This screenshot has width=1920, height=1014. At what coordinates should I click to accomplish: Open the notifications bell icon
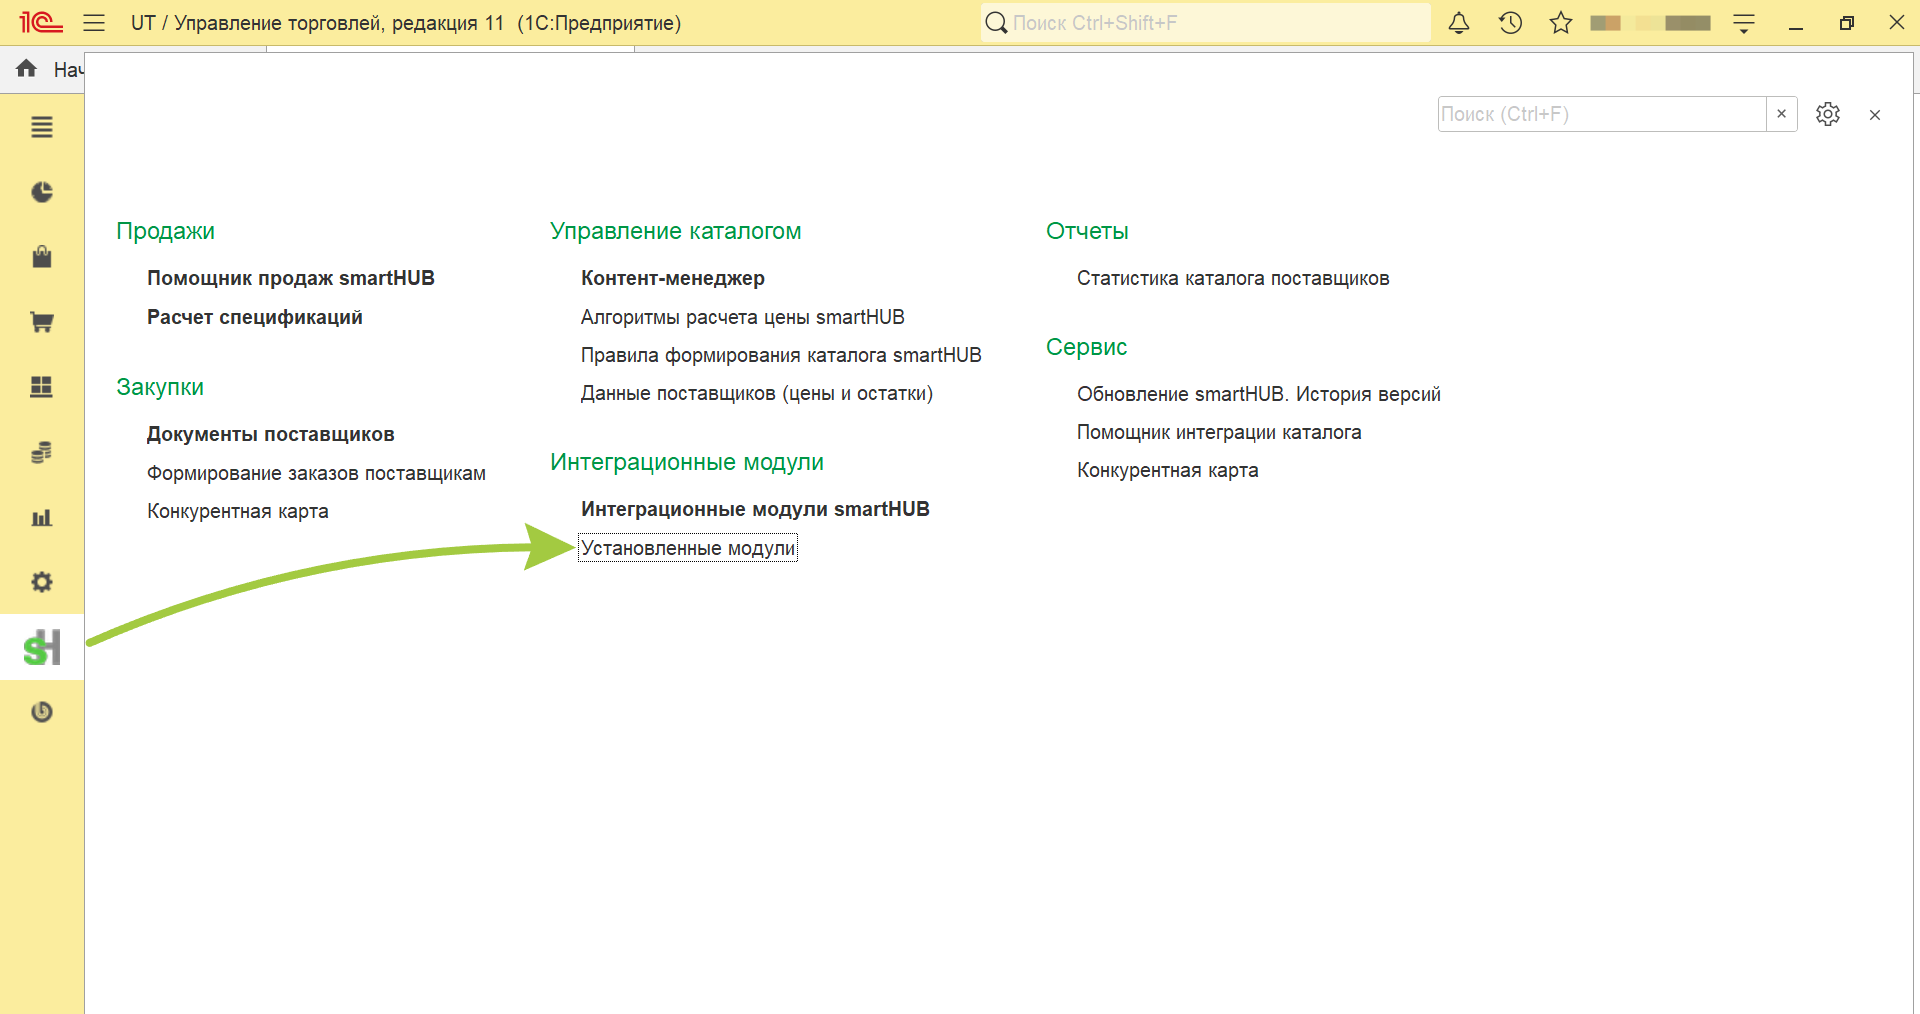(1459, 23)
